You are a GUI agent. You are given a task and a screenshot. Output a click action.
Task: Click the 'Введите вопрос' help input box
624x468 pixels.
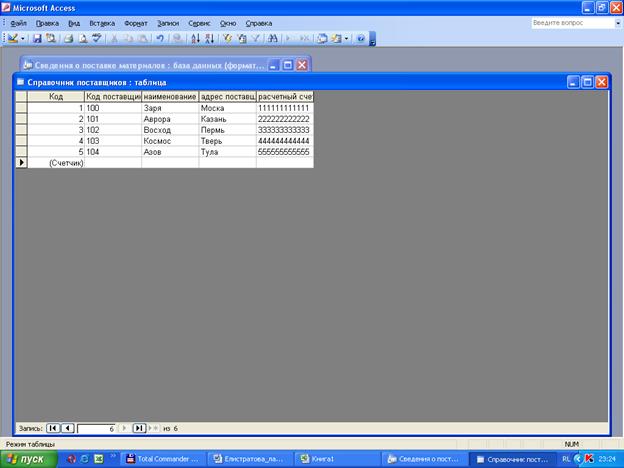[x=573, y=23]
